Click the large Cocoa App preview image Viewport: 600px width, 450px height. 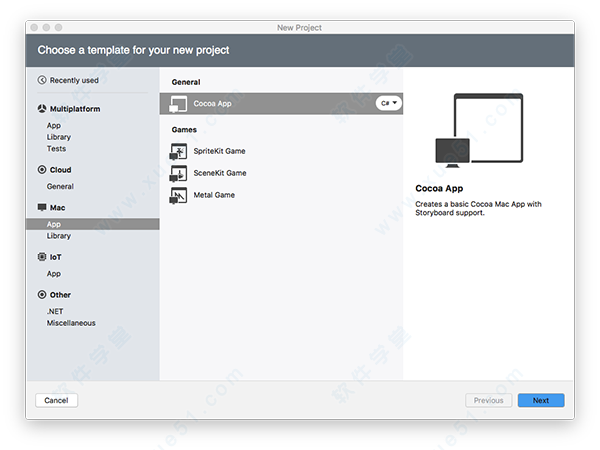pos(479,130)
